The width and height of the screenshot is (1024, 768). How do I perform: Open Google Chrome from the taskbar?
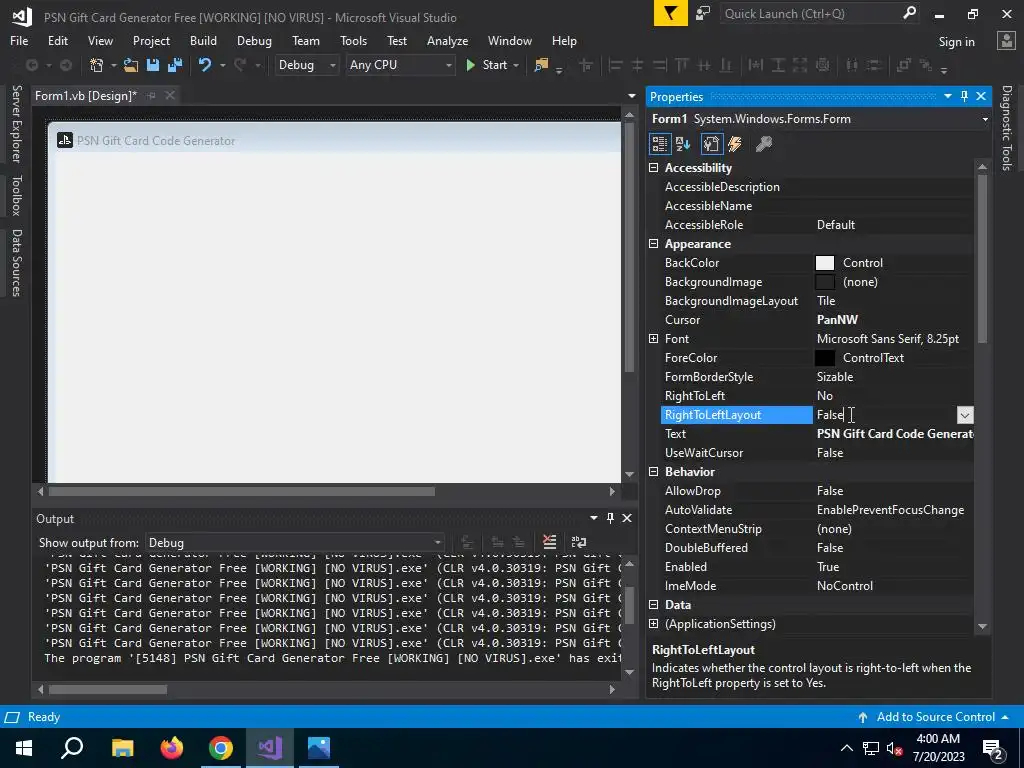pyautogui.click(x=221, y=748)
